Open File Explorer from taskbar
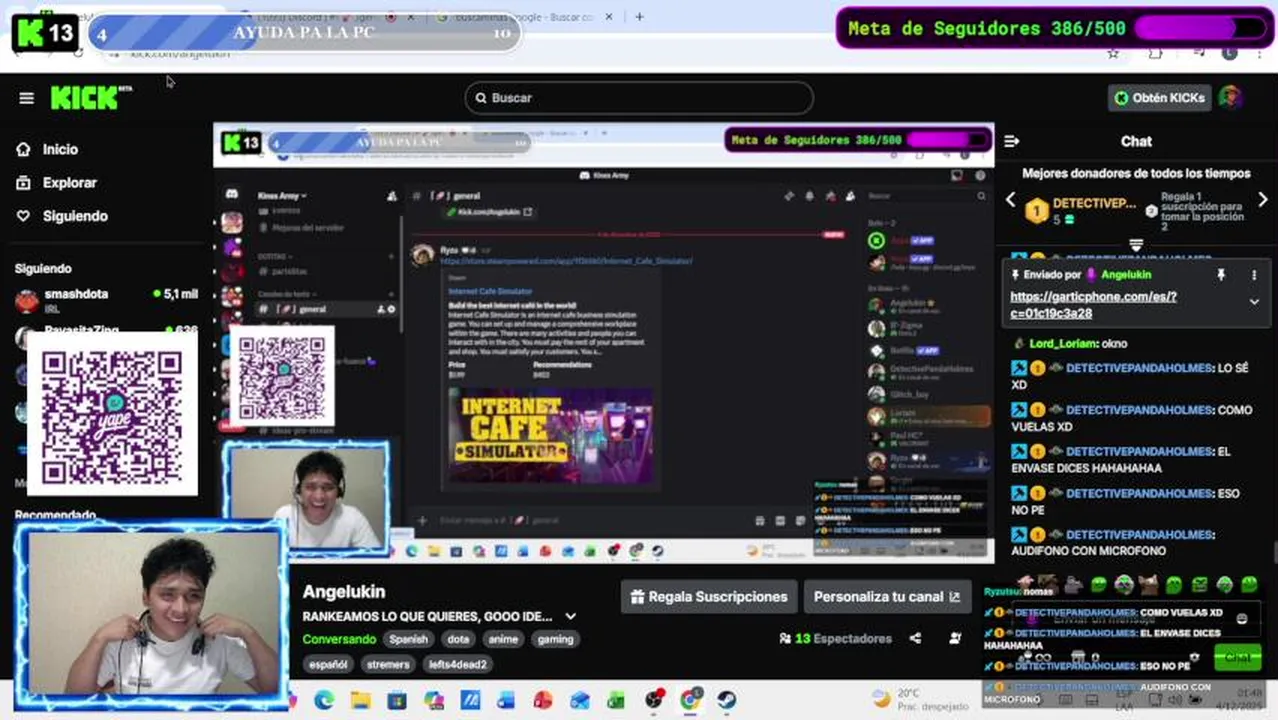The image size is (1278, 720). tap(360, 700)
